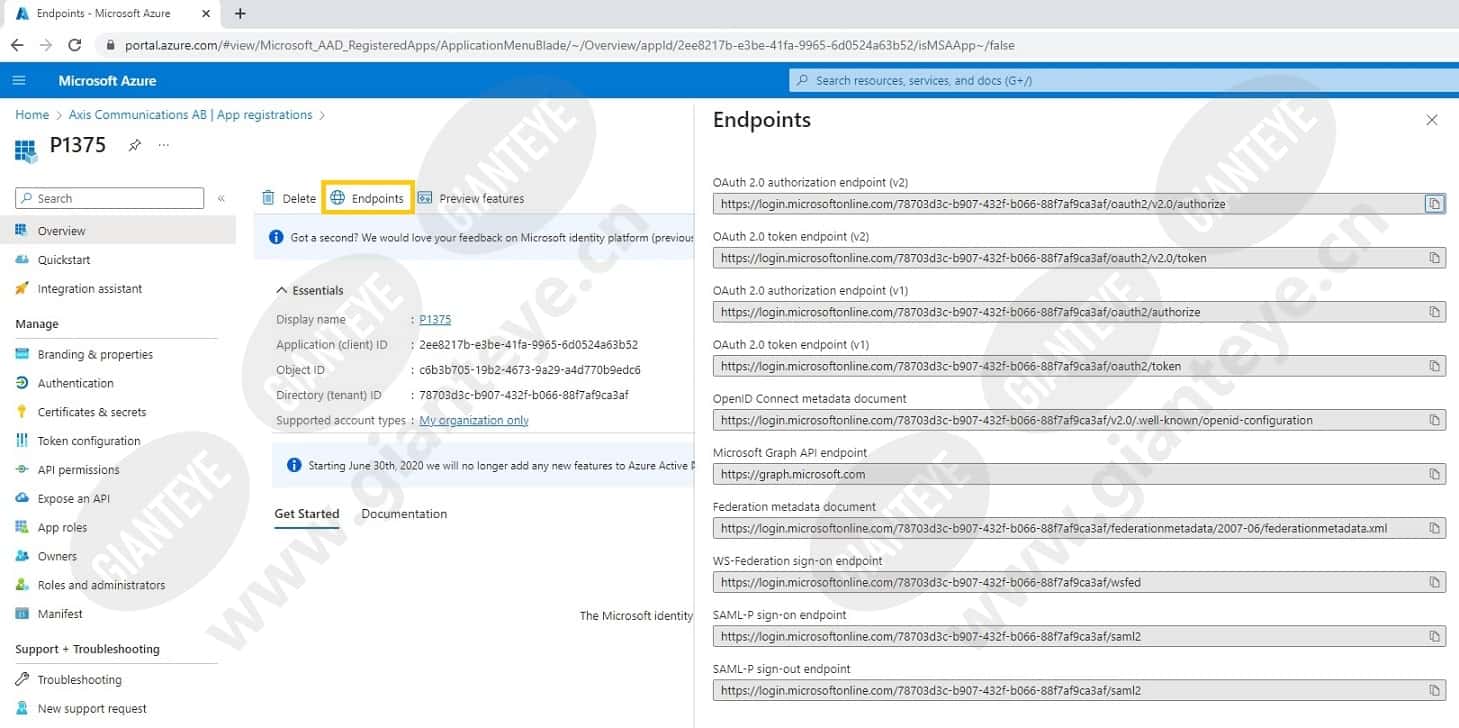Switch to the Documentation tab
The height and width of the screenshot is (728, 1459).
click(404, 514)
